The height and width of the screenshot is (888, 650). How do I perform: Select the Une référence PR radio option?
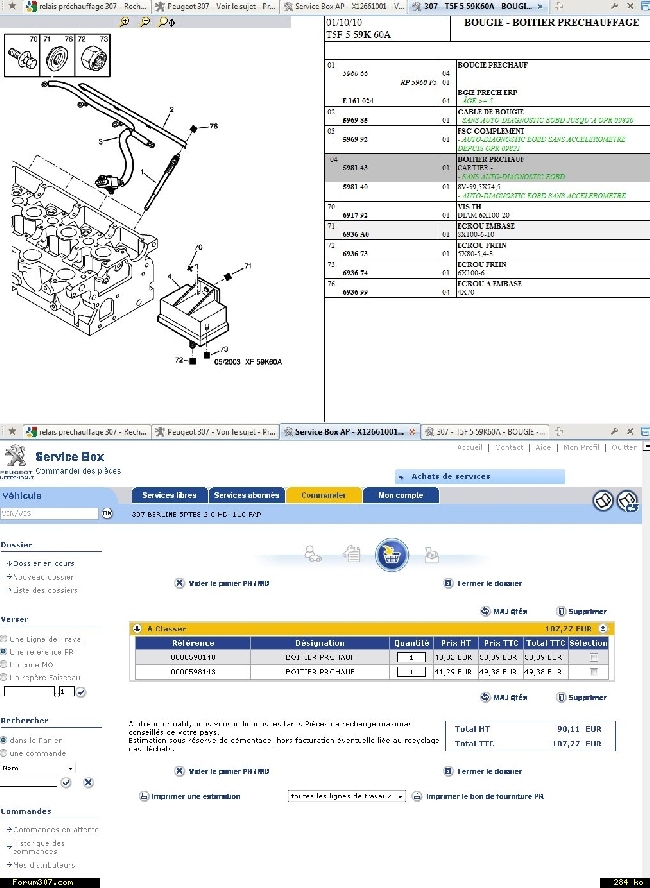point(3,652)
